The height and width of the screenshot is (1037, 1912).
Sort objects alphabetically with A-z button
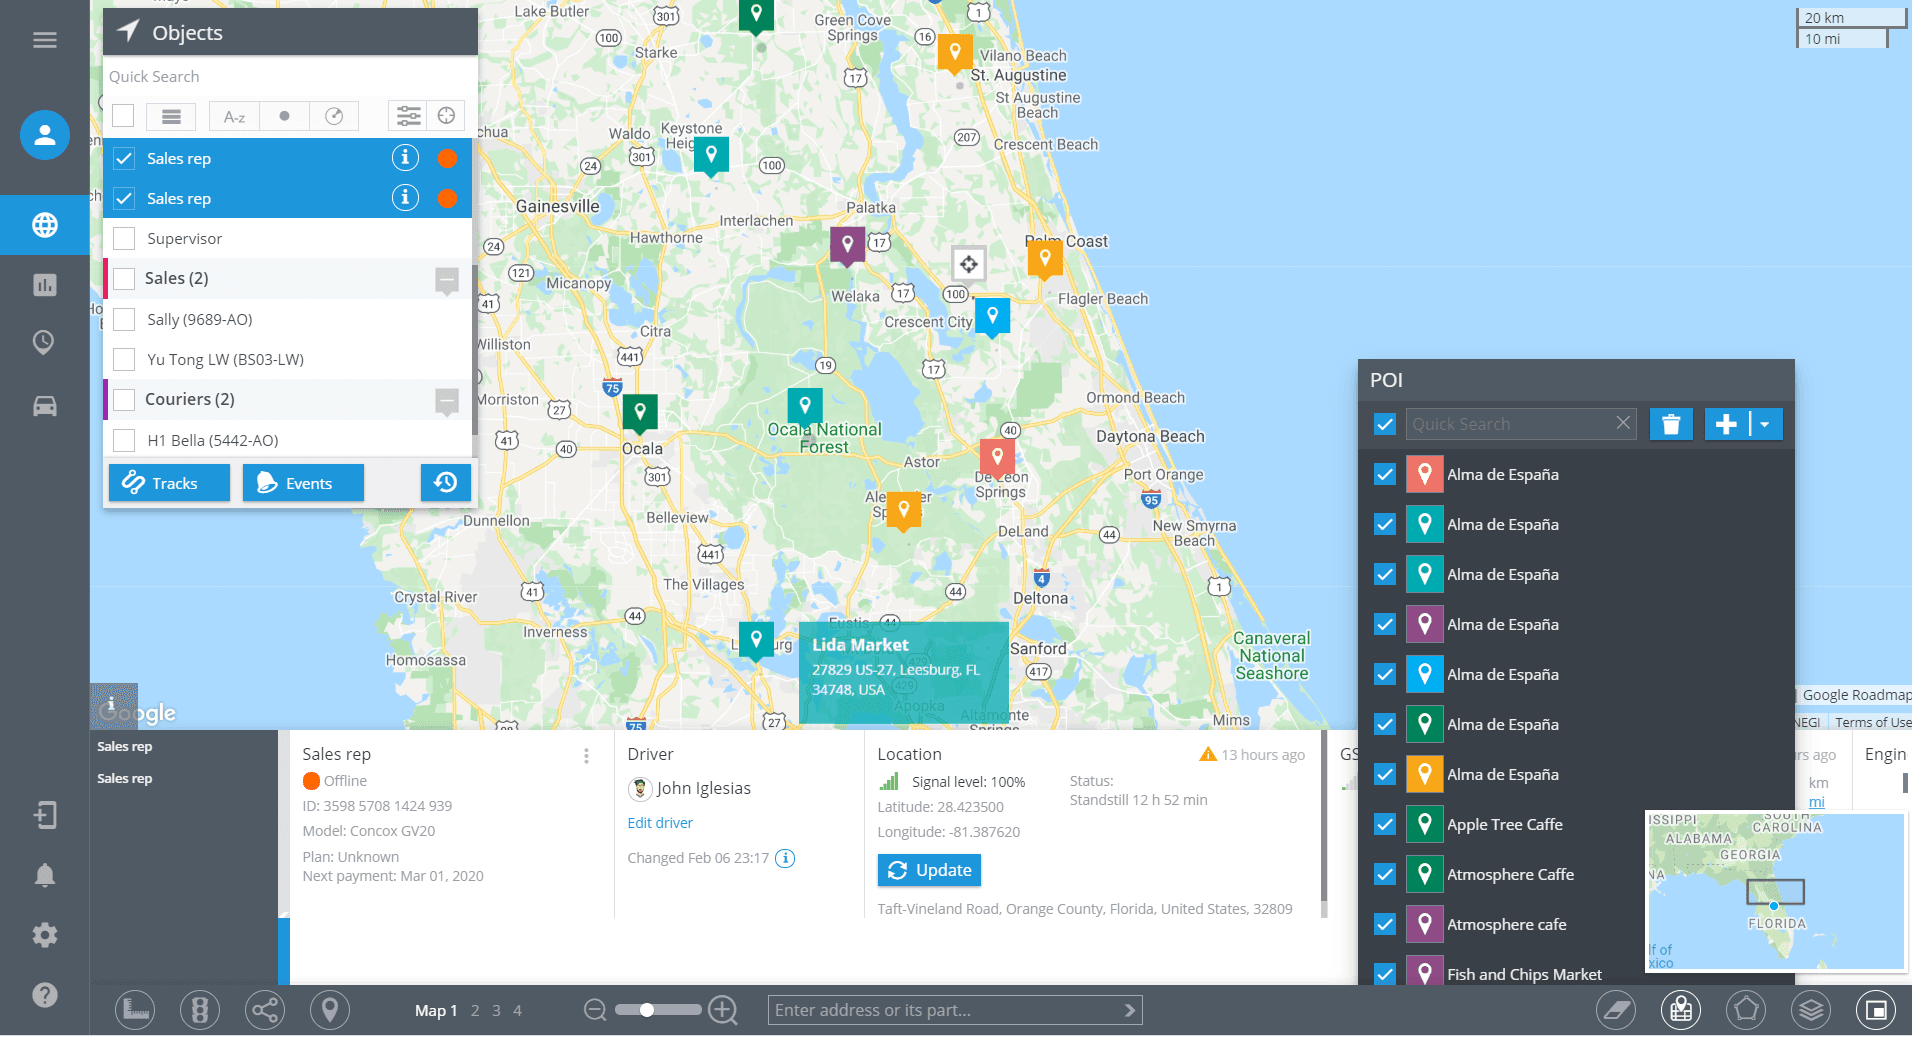[234, 117]
